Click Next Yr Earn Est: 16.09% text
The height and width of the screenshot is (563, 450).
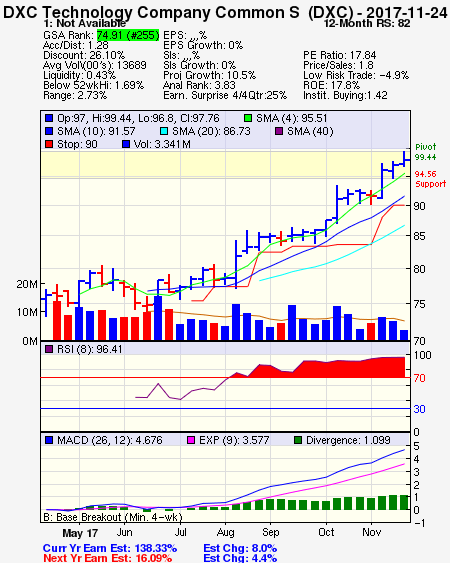[107, 558]
